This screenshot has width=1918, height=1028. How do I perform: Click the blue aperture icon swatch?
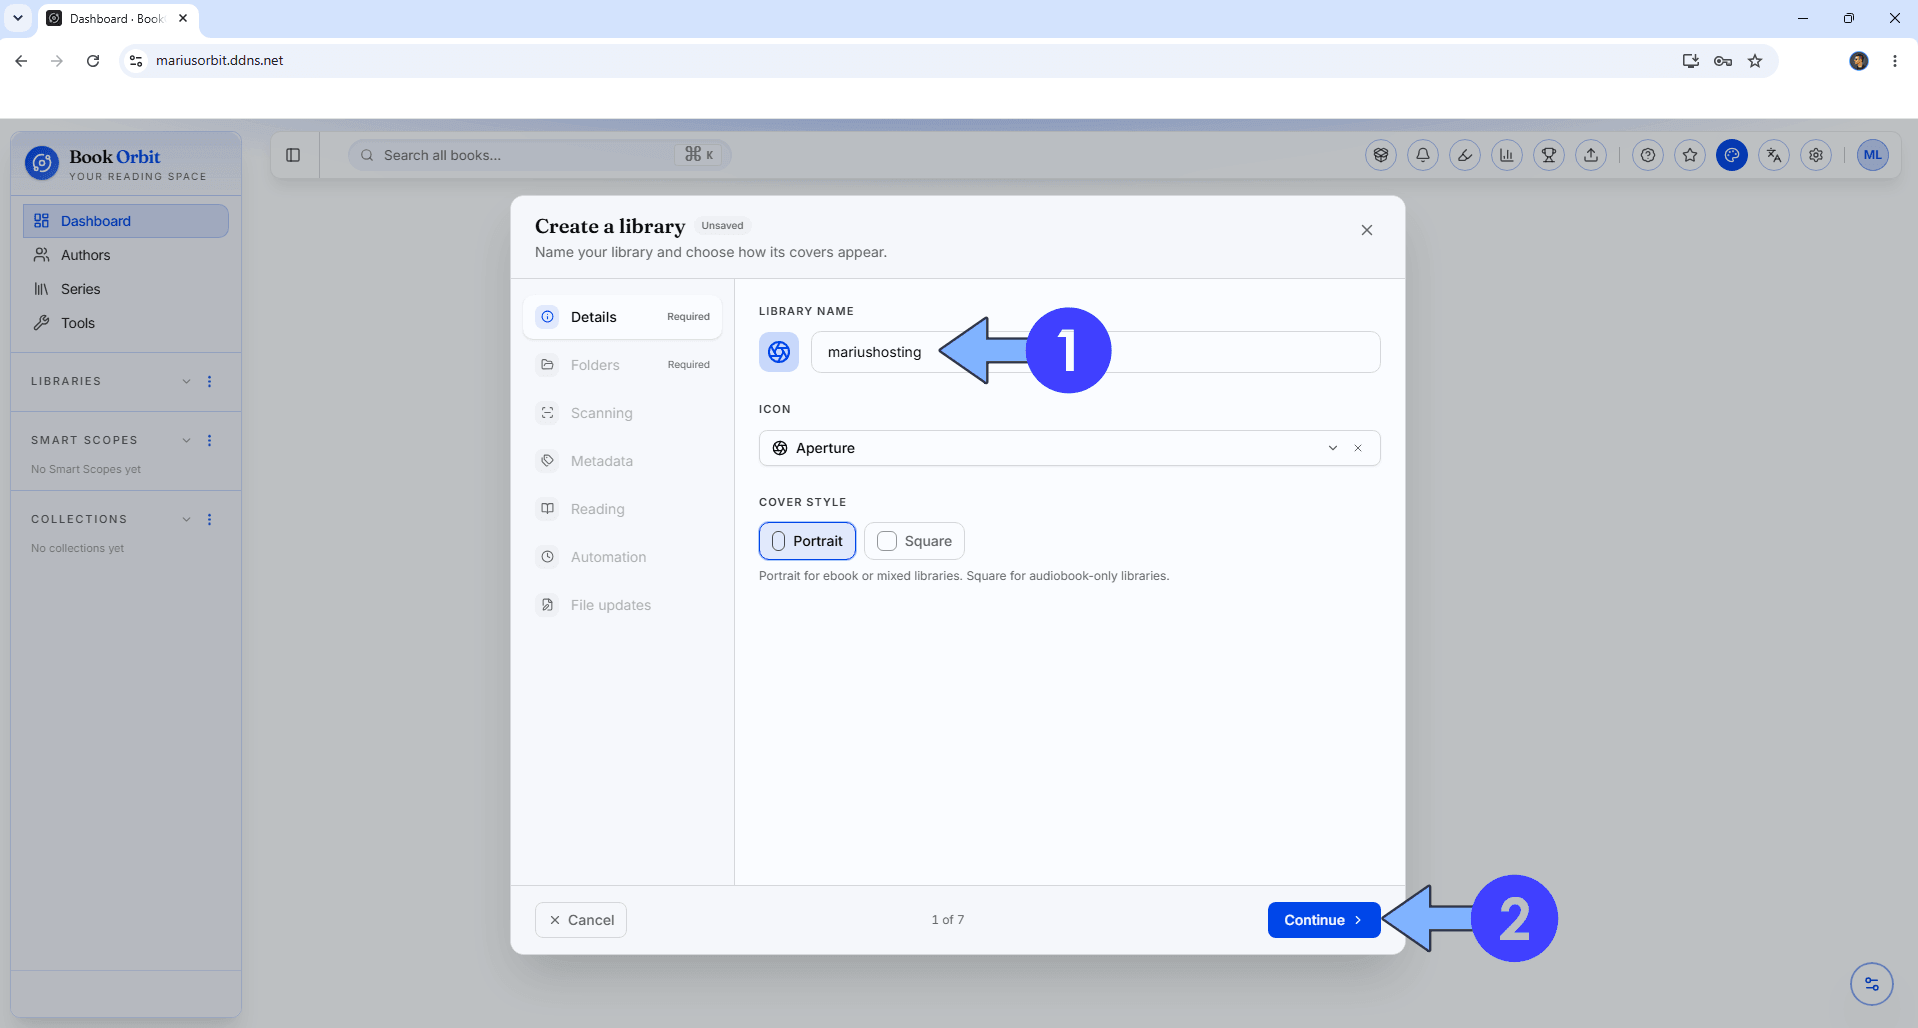[x=779, y=352]
